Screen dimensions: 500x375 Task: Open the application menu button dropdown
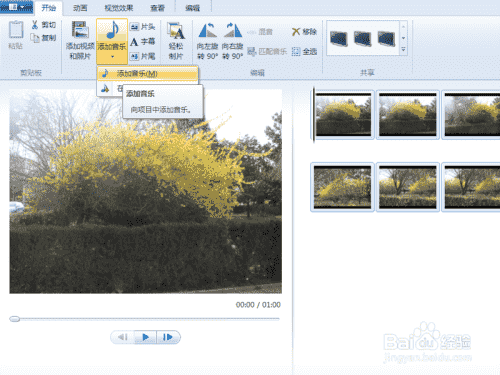click(17, 7)
